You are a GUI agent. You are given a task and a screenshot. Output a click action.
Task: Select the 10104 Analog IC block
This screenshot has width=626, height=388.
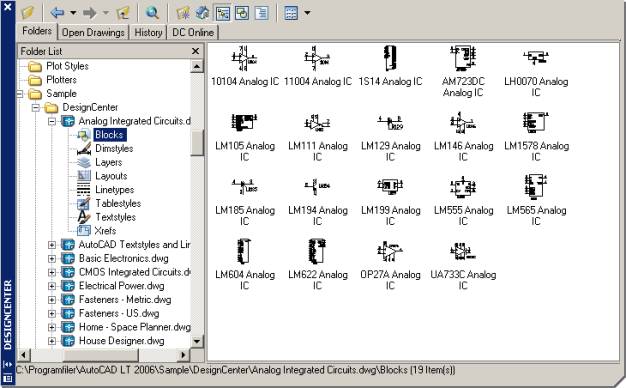point(245,67)
